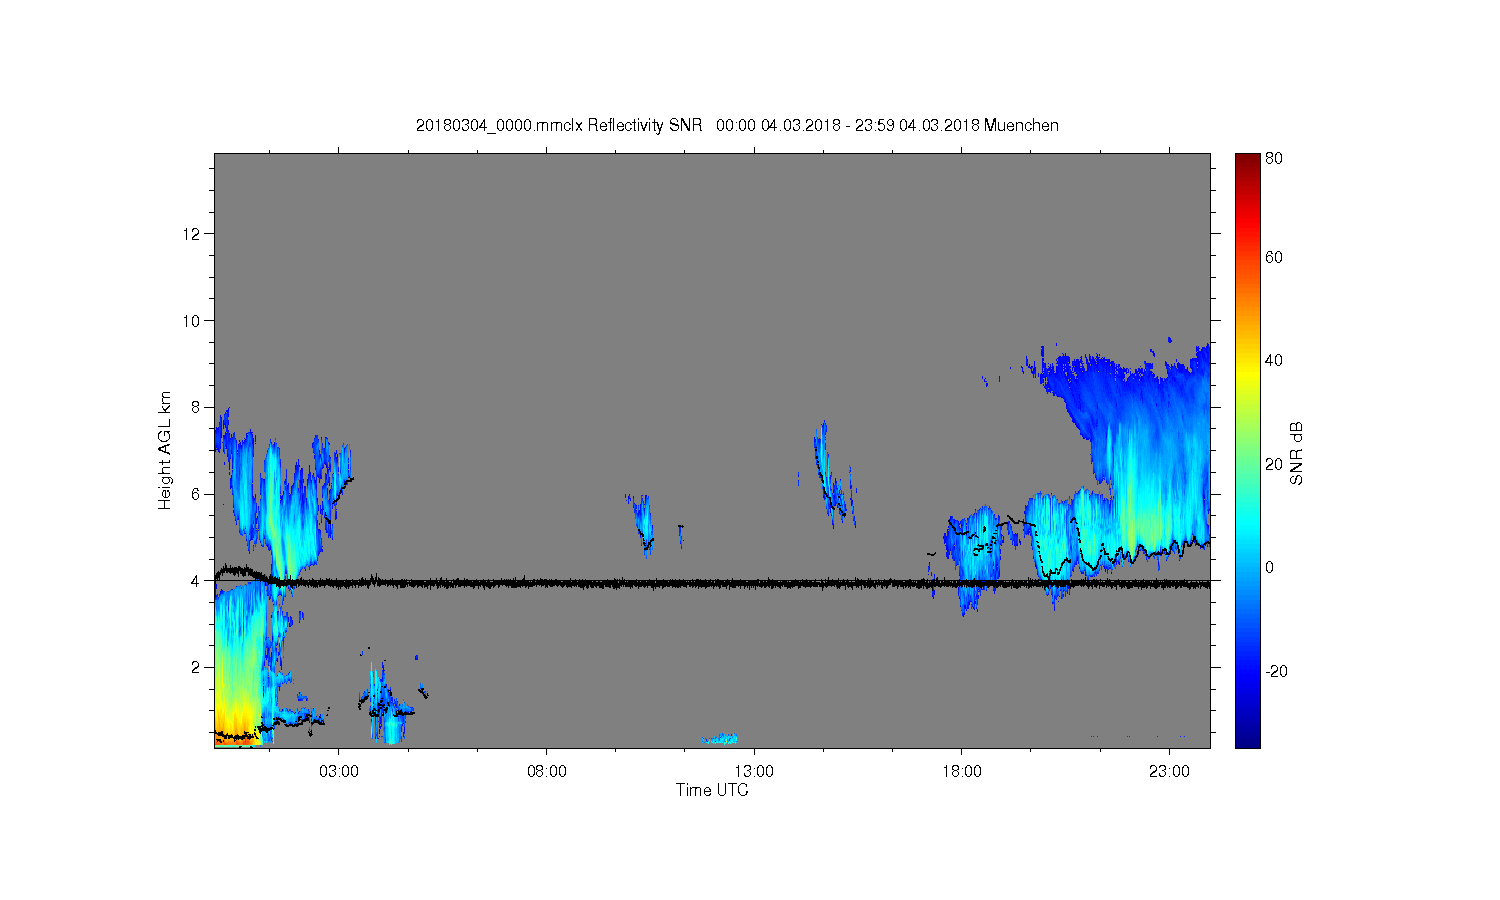Click the height tick label 6
The height and width of the screenshot is (900, 1500).
tap(196, 494)
